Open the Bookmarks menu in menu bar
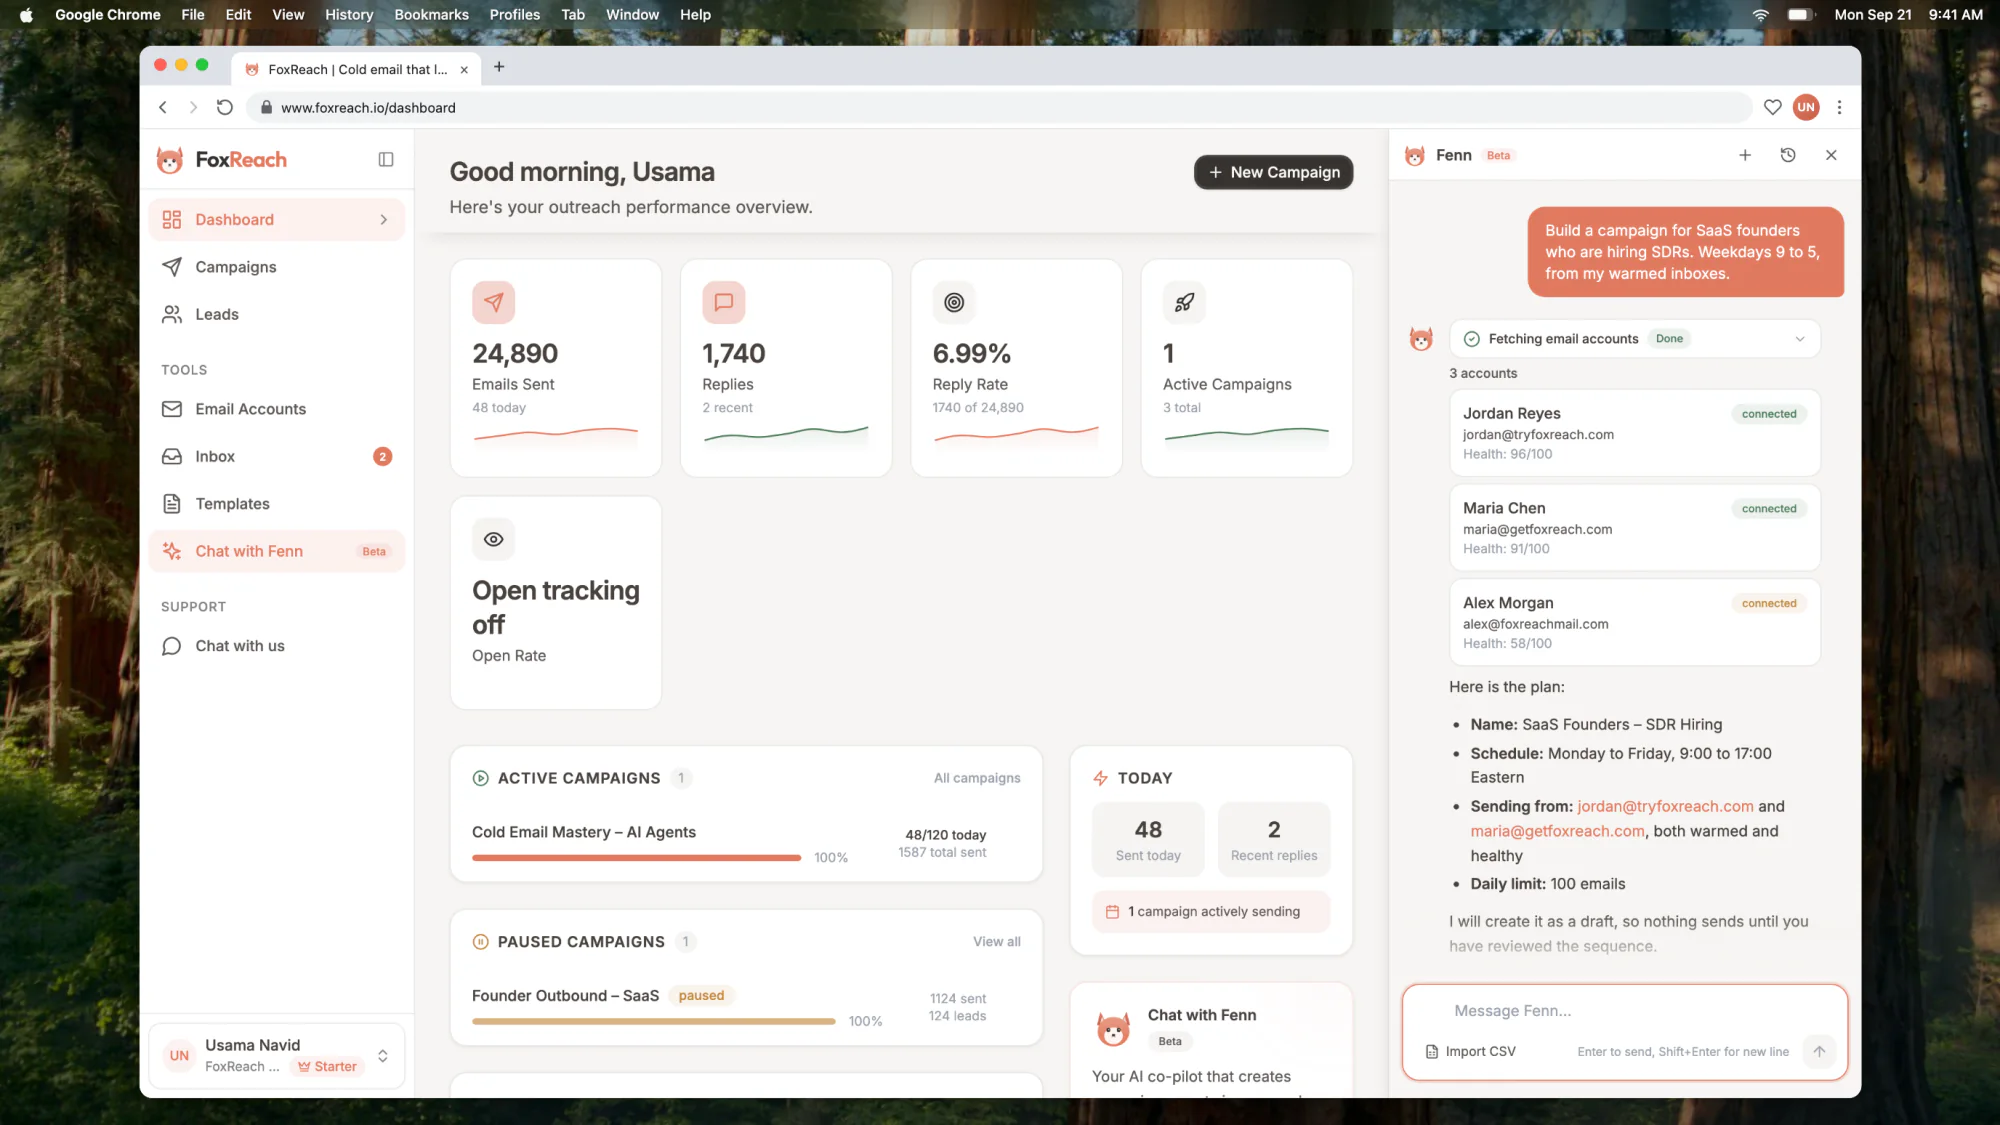 click(431, 14)
